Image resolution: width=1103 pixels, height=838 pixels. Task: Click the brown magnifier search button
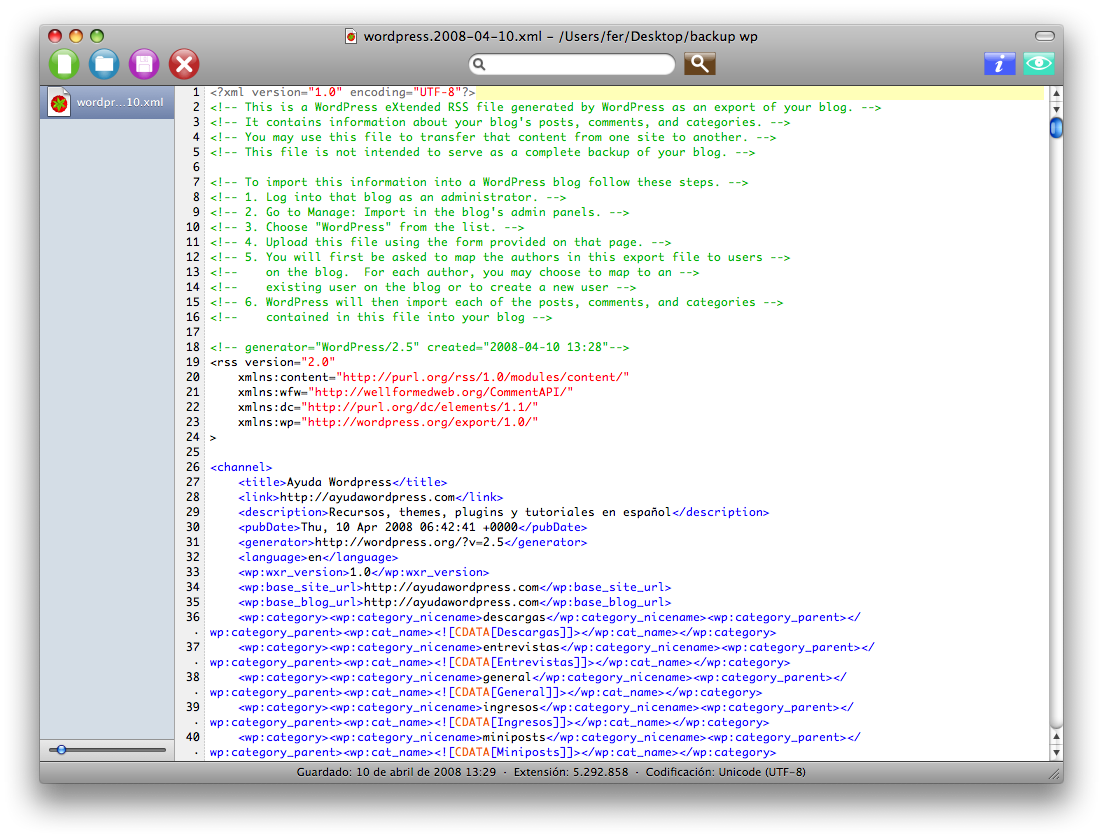tap(700, 64)
